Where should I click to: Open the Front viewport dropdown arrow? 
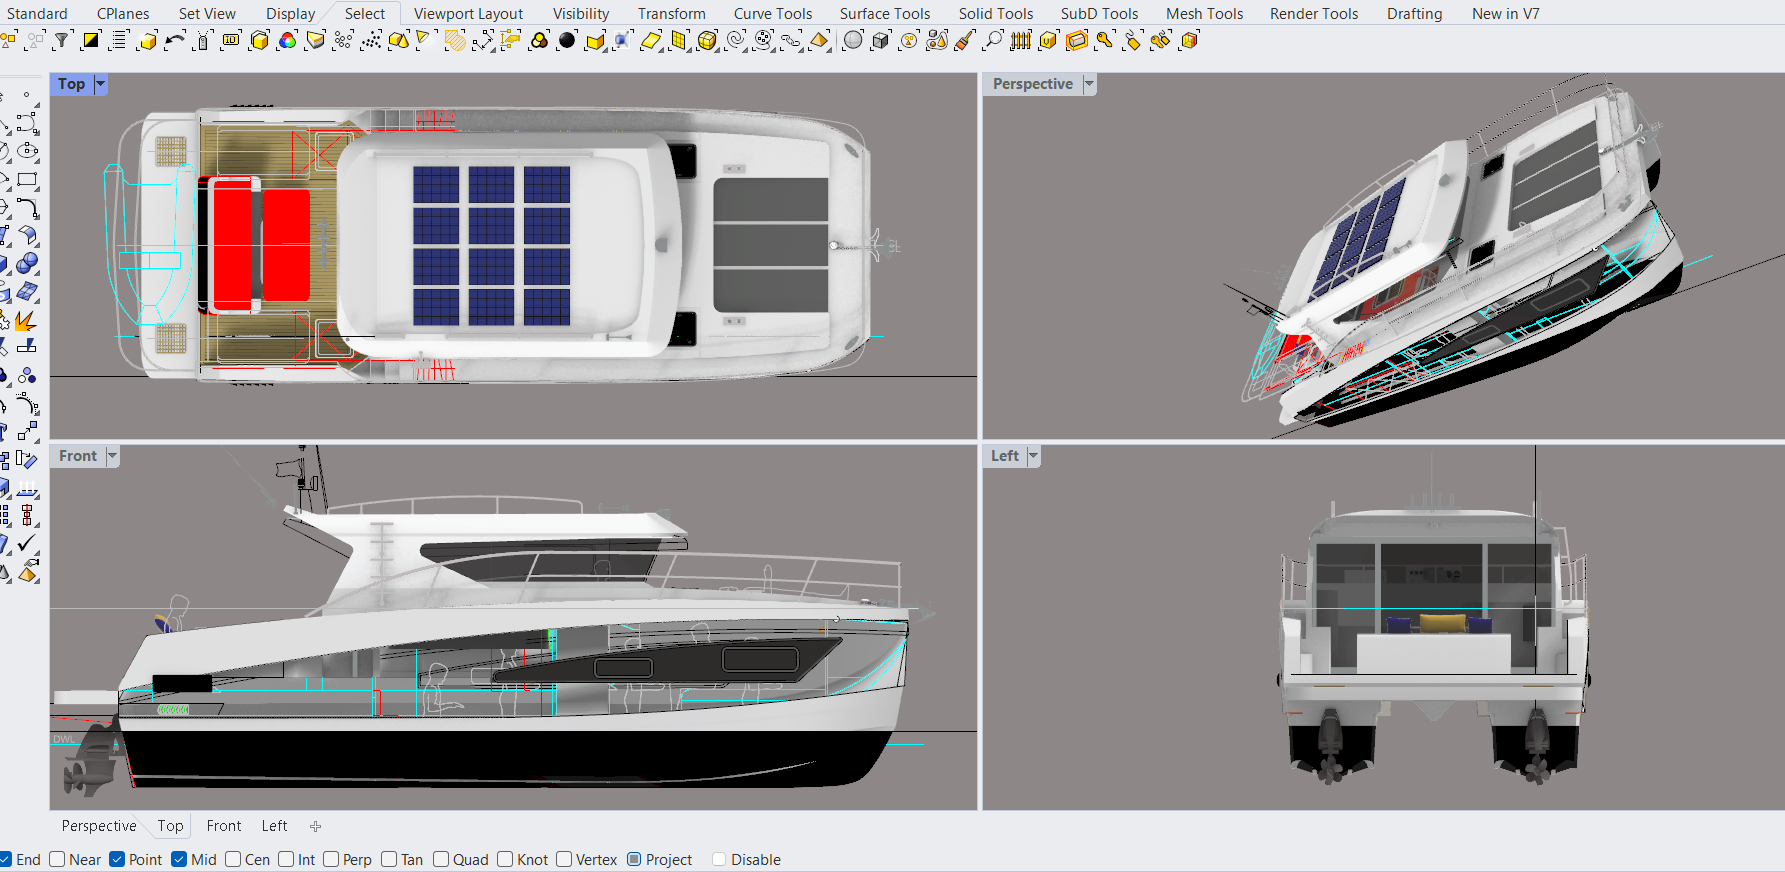pyautogui.click(x=112, y=457)
